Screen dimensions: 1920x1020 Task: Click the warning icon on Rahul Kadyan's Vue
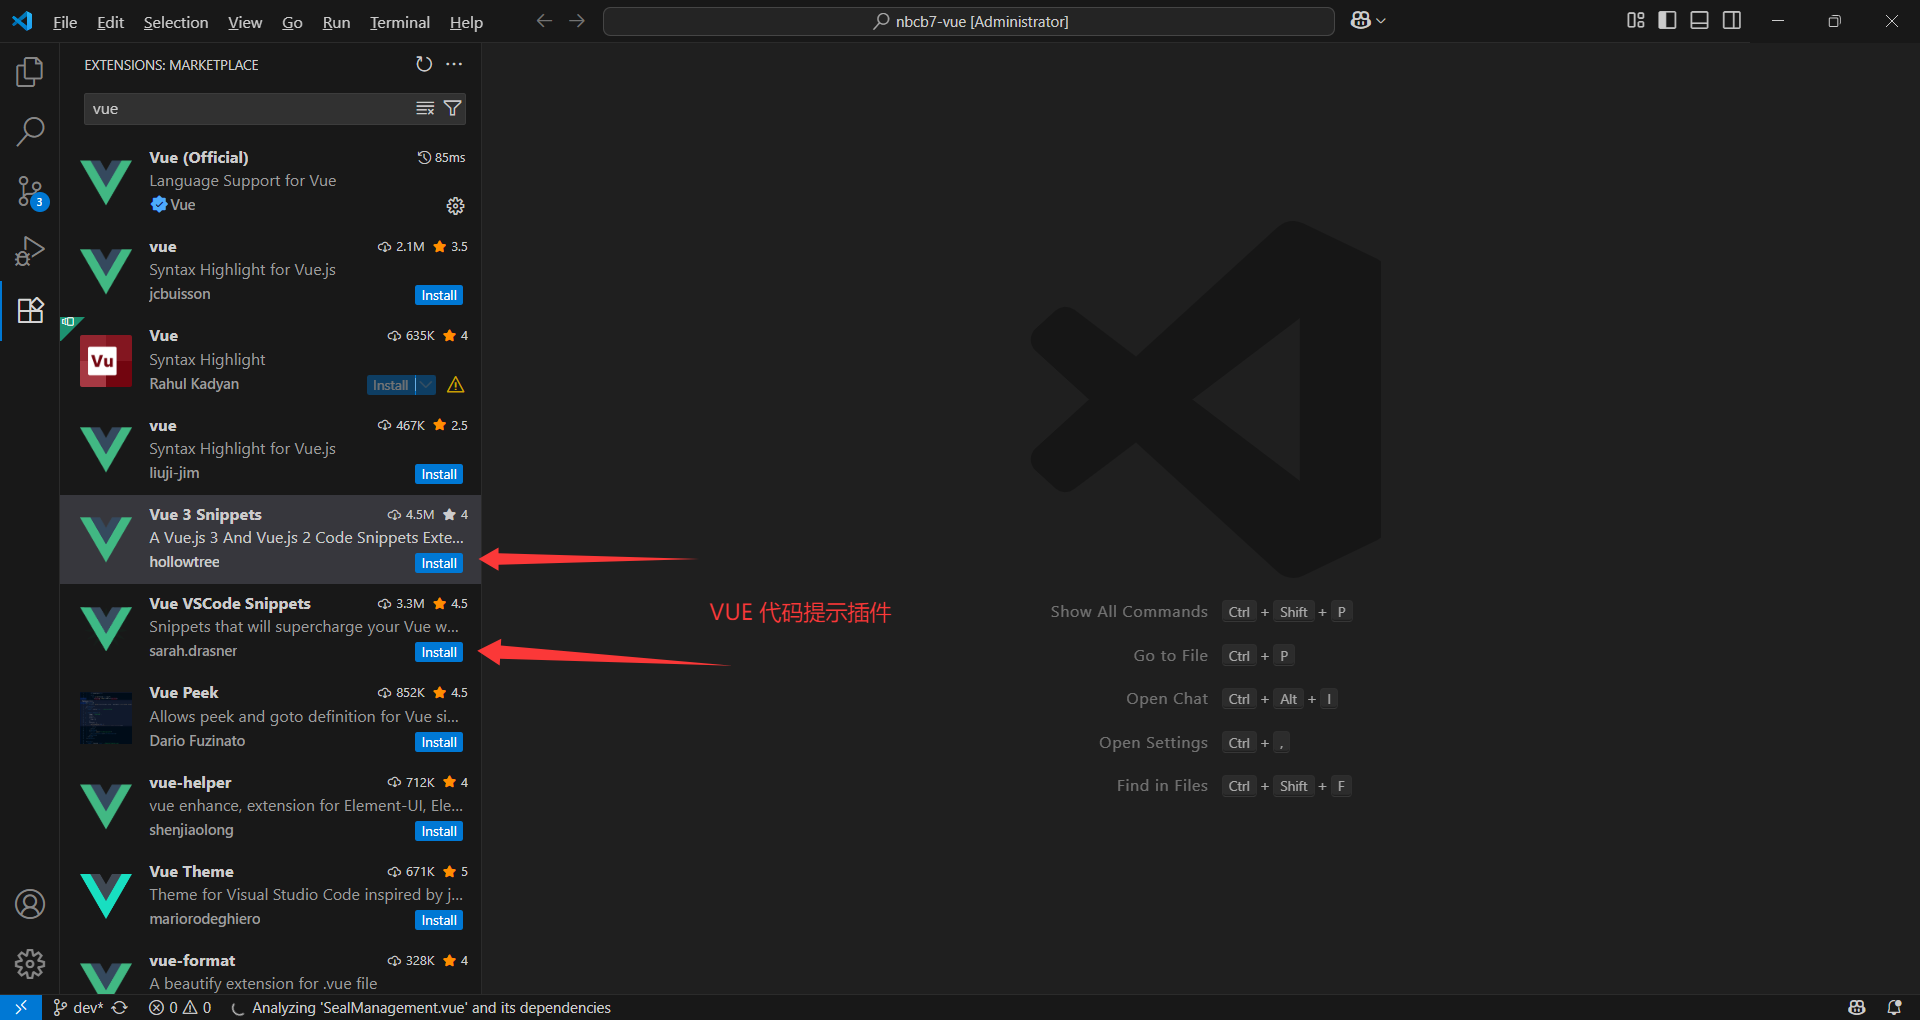point(456,385)
